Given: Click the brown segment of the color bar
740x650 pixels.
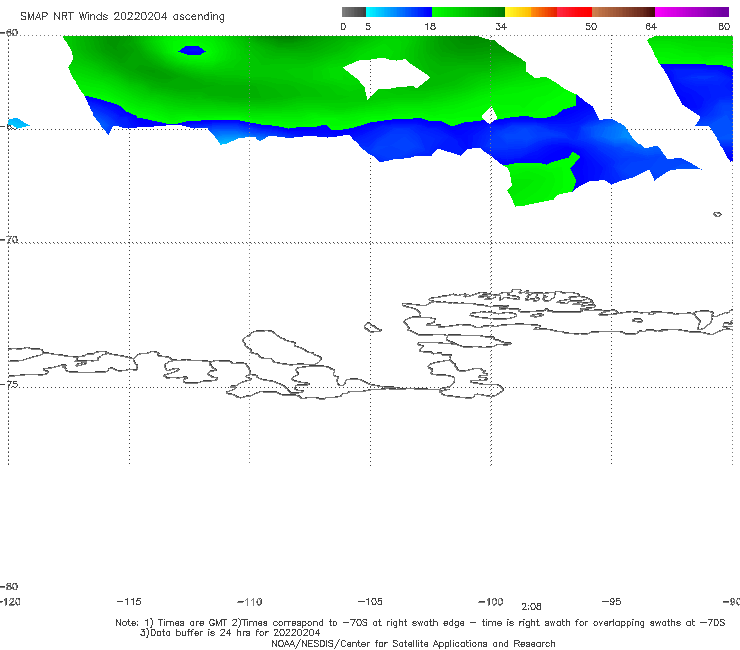Looking at the screenshot, I should (623, 12).
